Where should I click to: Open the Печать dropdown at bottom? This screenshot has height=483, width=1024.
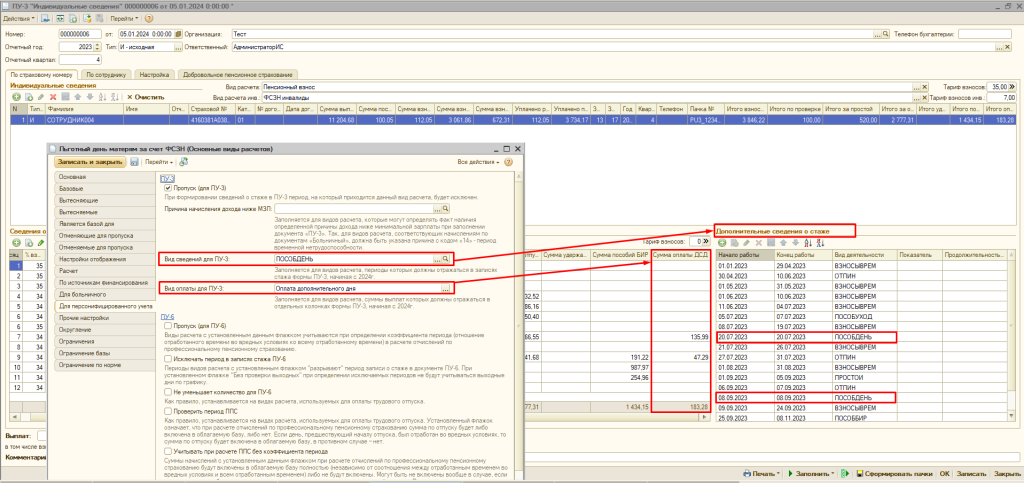762,472
